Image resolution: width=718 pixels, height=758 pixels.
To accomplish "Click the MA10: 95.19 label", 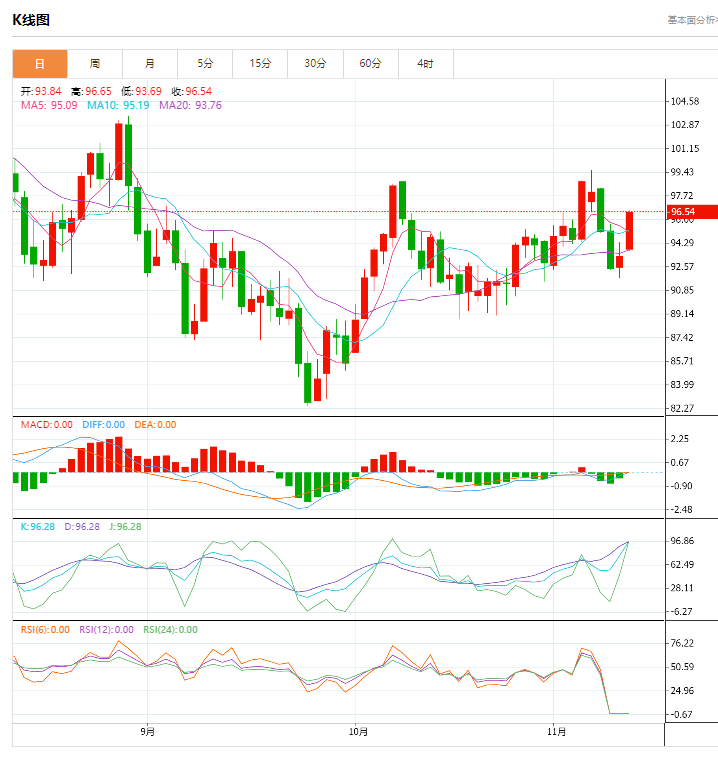I will tap(118, 105).
